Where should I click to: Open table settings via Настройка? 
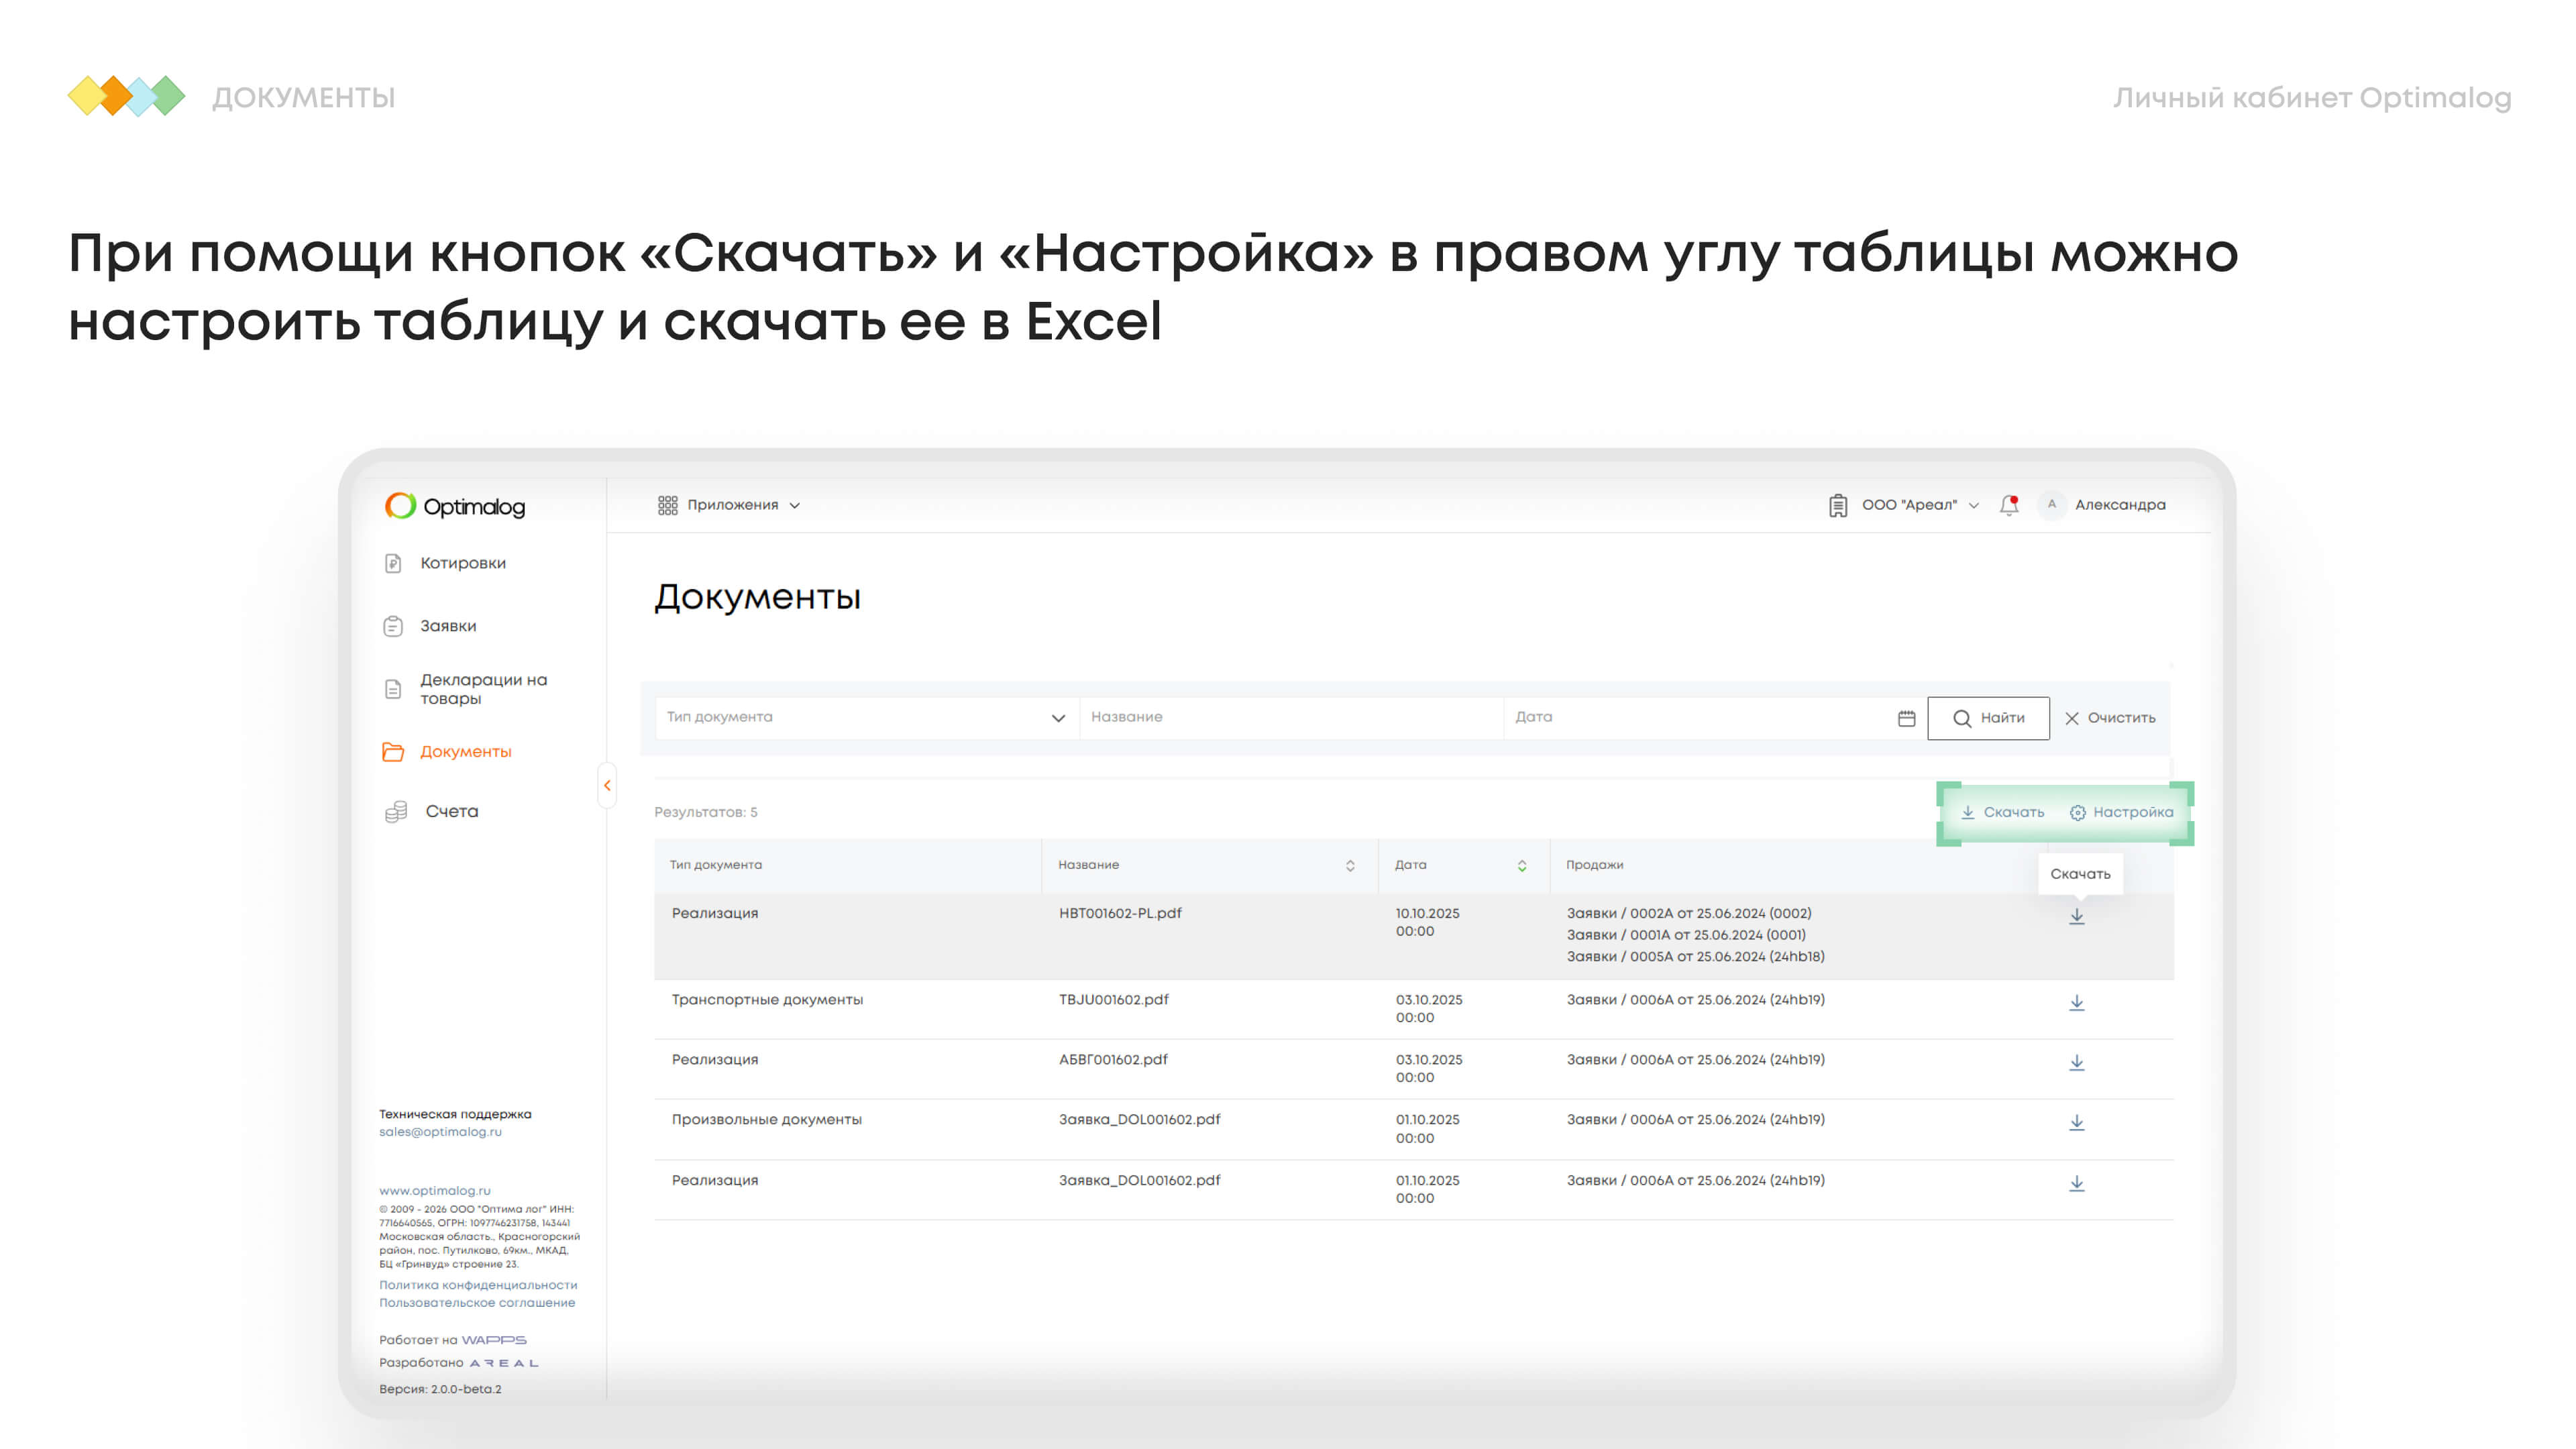(x=2121, y=812)
